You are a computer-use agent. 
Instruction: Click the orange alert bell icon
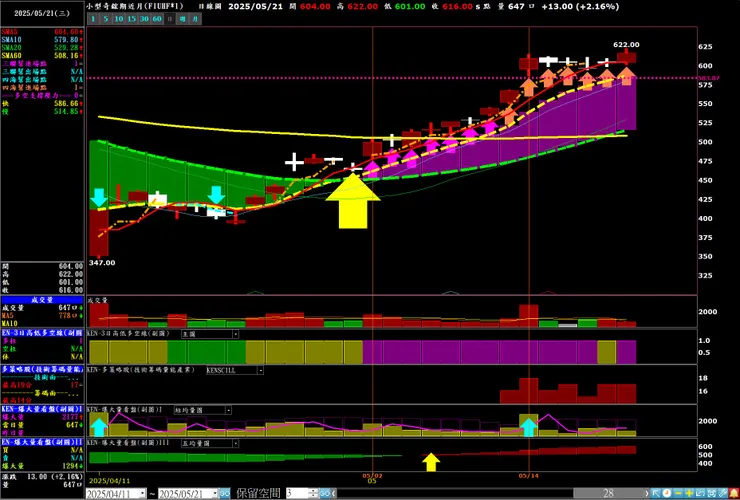coord(734,494)
